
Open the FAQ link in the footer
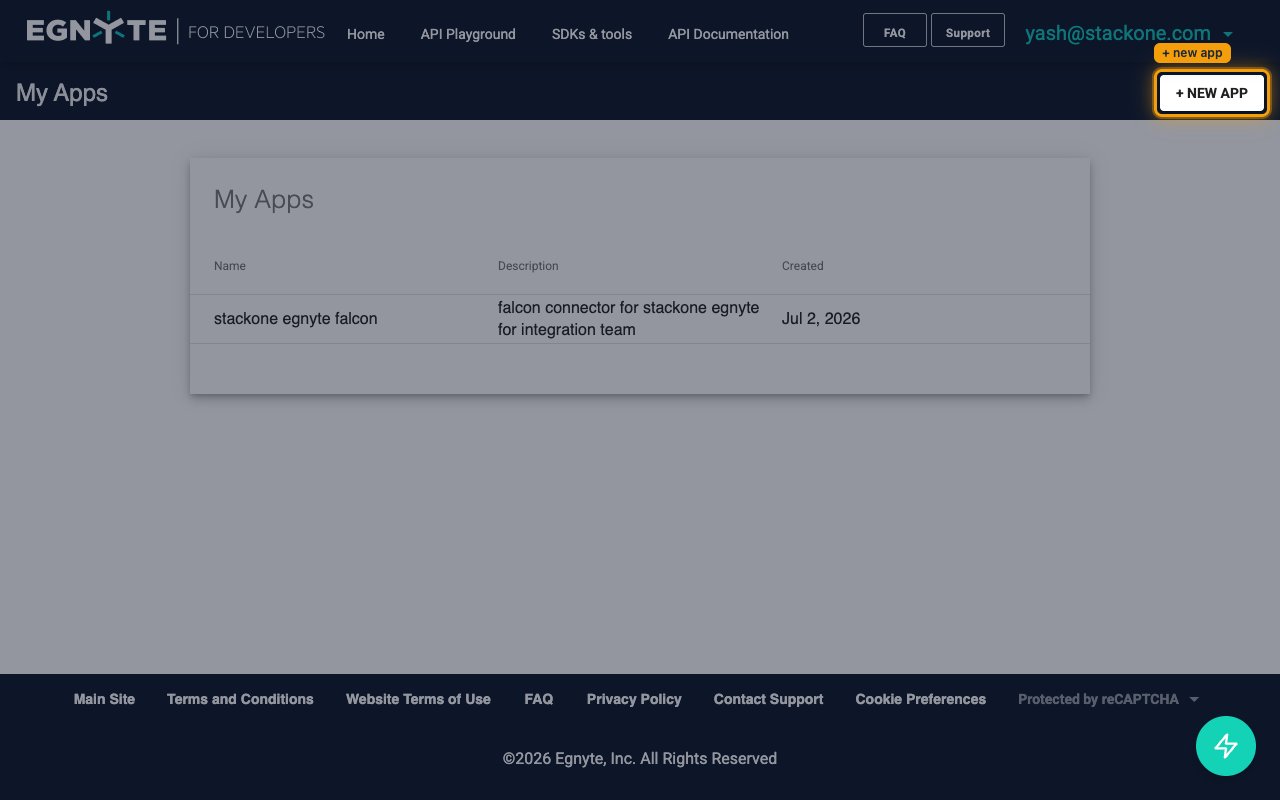(539, 699)
